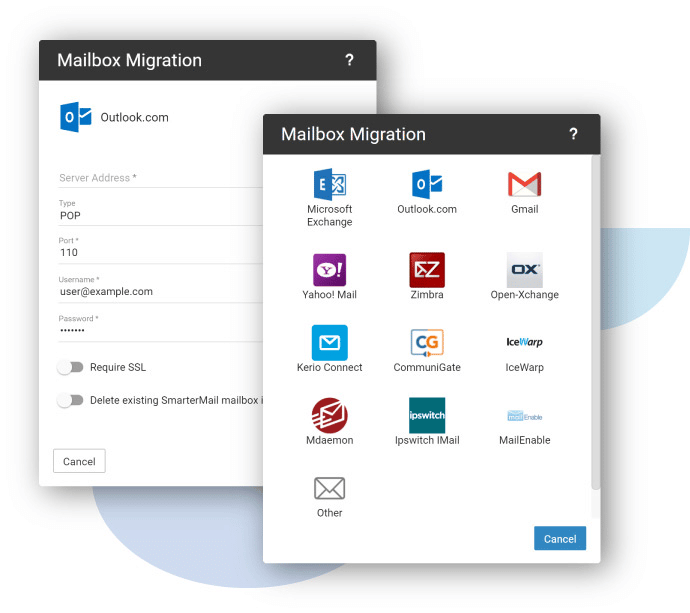Choose the MailEnable icon
The height and width of the screenshot is (613, 690).
tap(524, 415)
